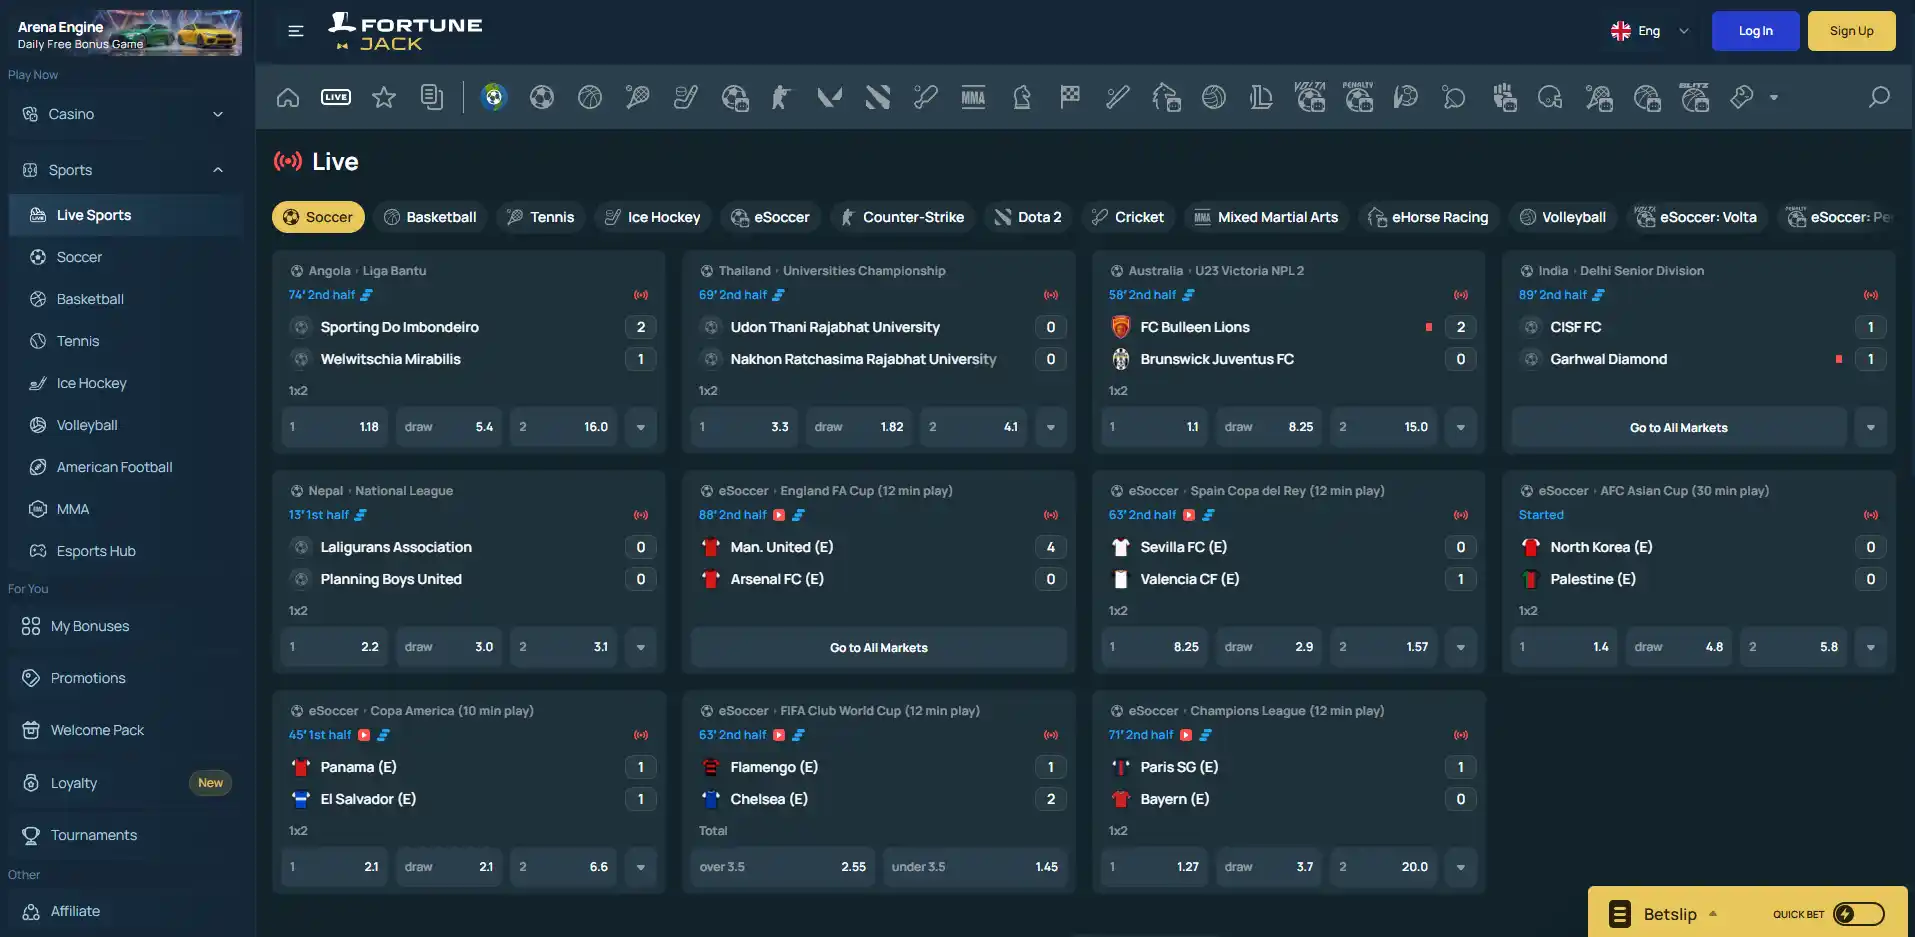Open favorites with the star icon
Screen dimensions: 1915x937
pos(384,97)
